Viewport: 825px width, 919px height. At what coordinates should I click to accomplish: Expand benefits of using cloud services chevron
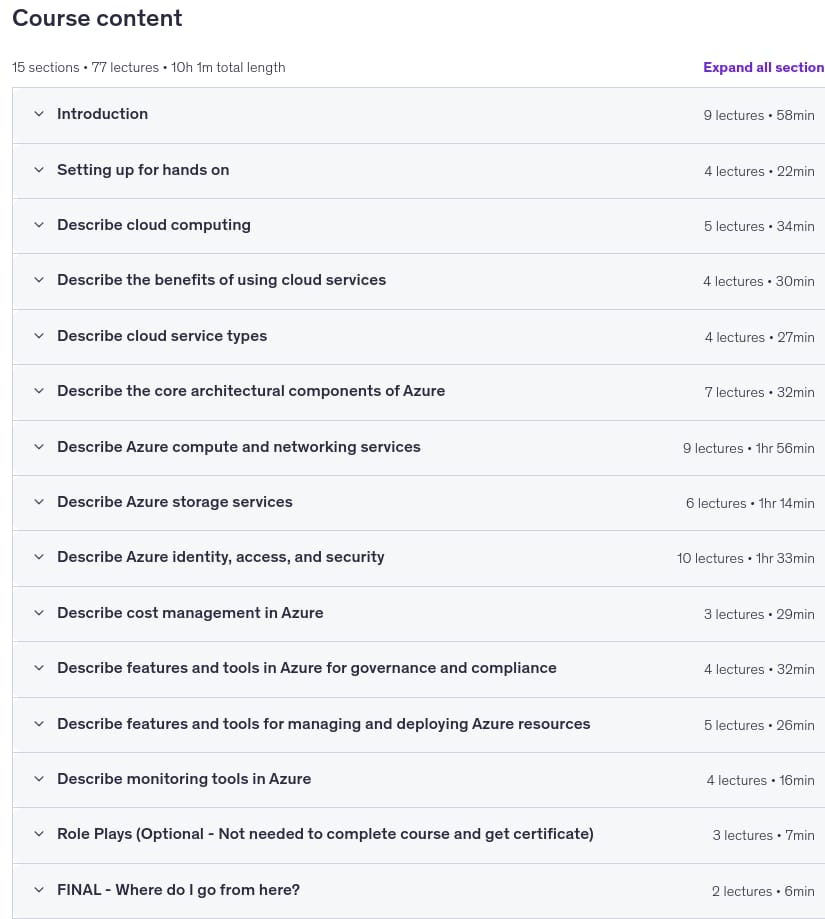coord(39,280)
